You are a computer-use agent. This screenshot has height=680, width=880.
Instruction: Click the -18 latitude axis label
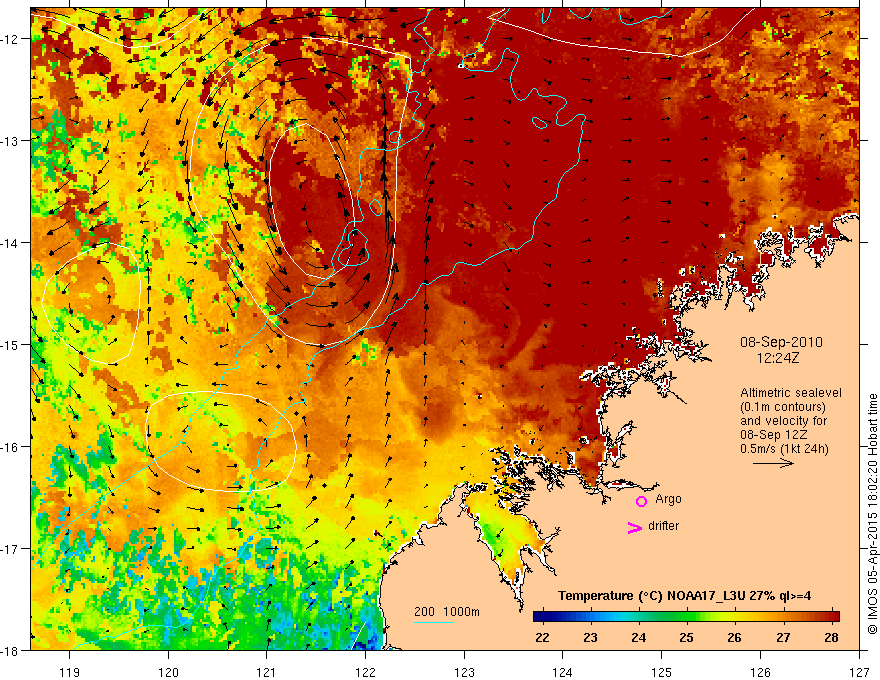(x=11, y=651)
